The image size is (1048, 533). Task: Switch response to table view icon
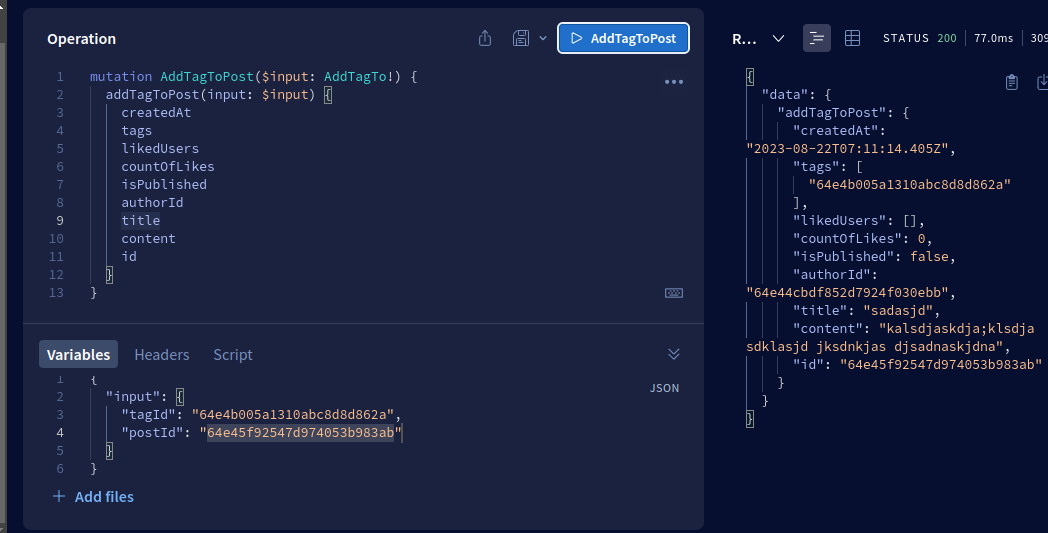[x=852, y=38]
